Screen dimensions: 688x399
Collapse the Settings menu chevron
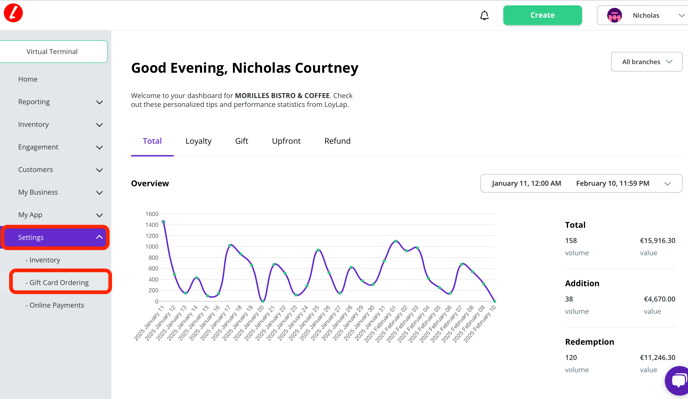click(x=100, y=237)
